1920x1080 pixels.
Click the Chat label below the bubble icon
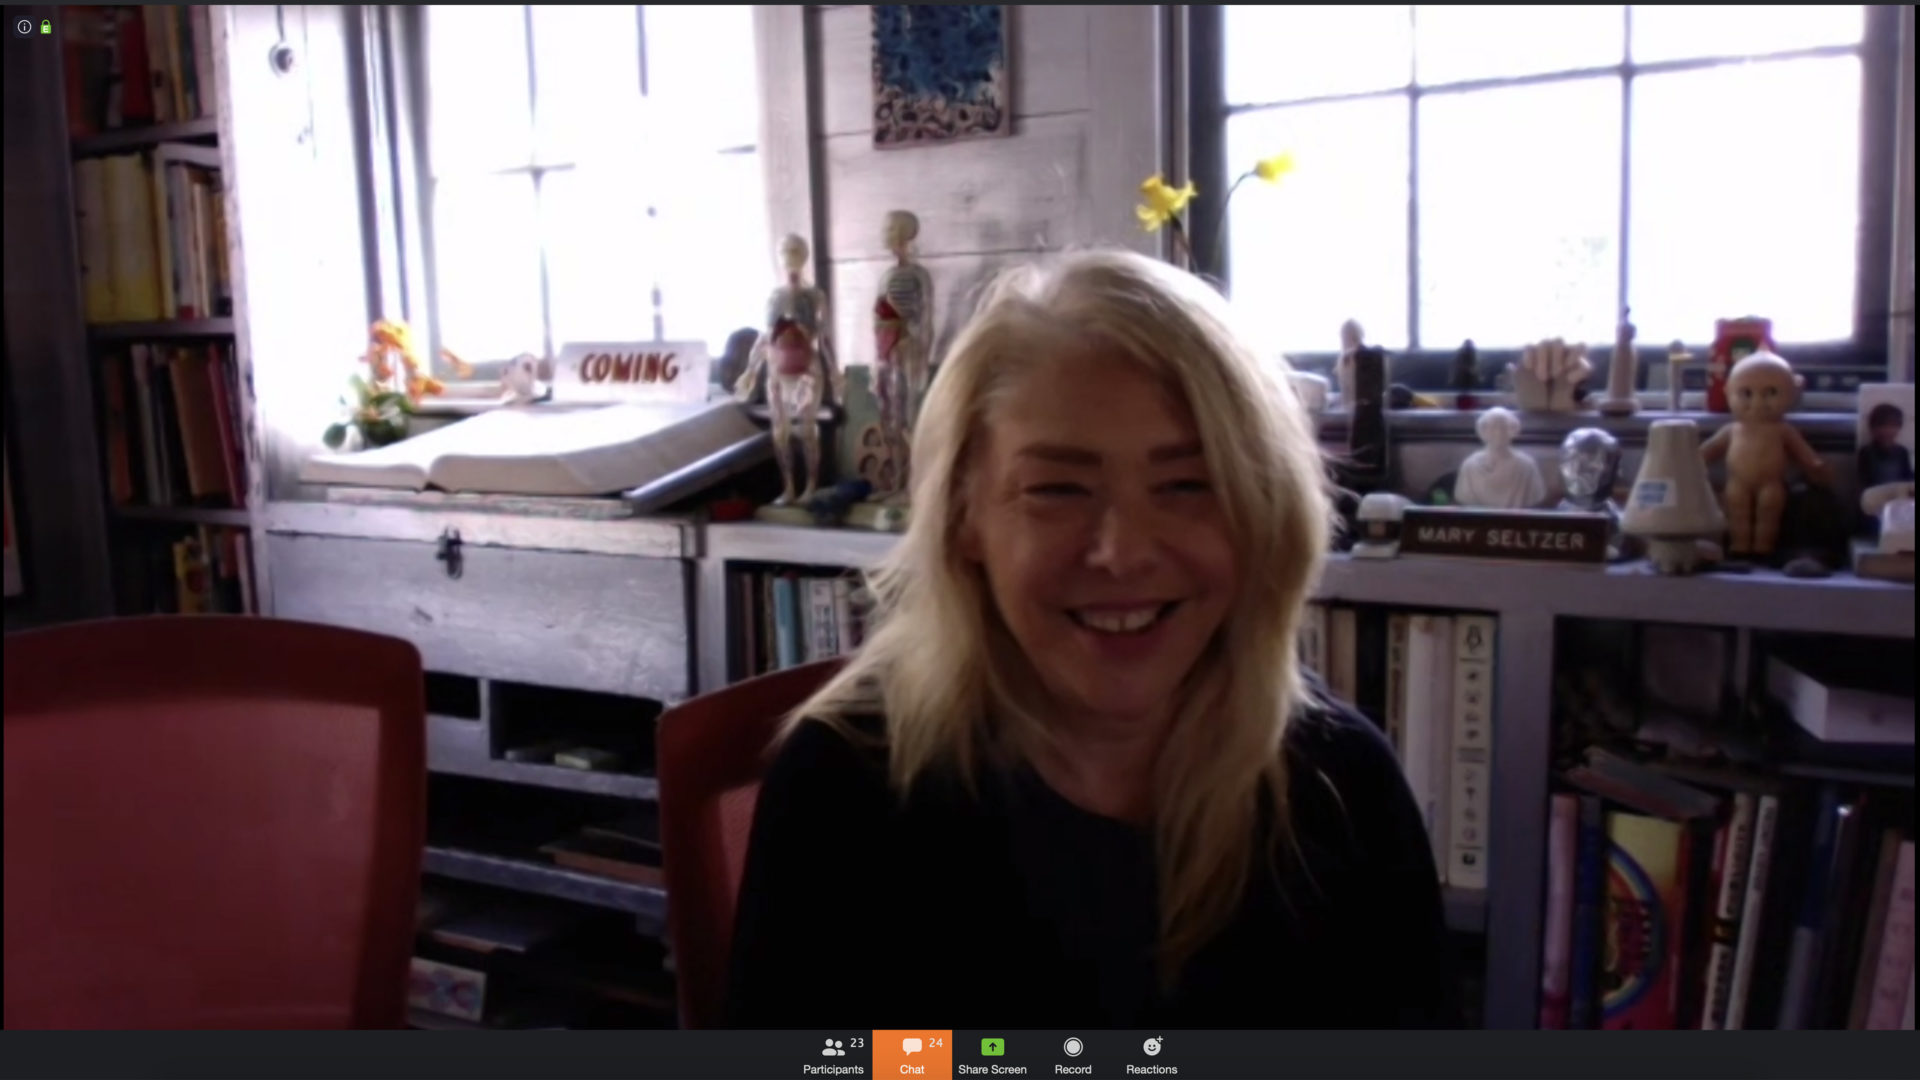(x=911, y=1069)
